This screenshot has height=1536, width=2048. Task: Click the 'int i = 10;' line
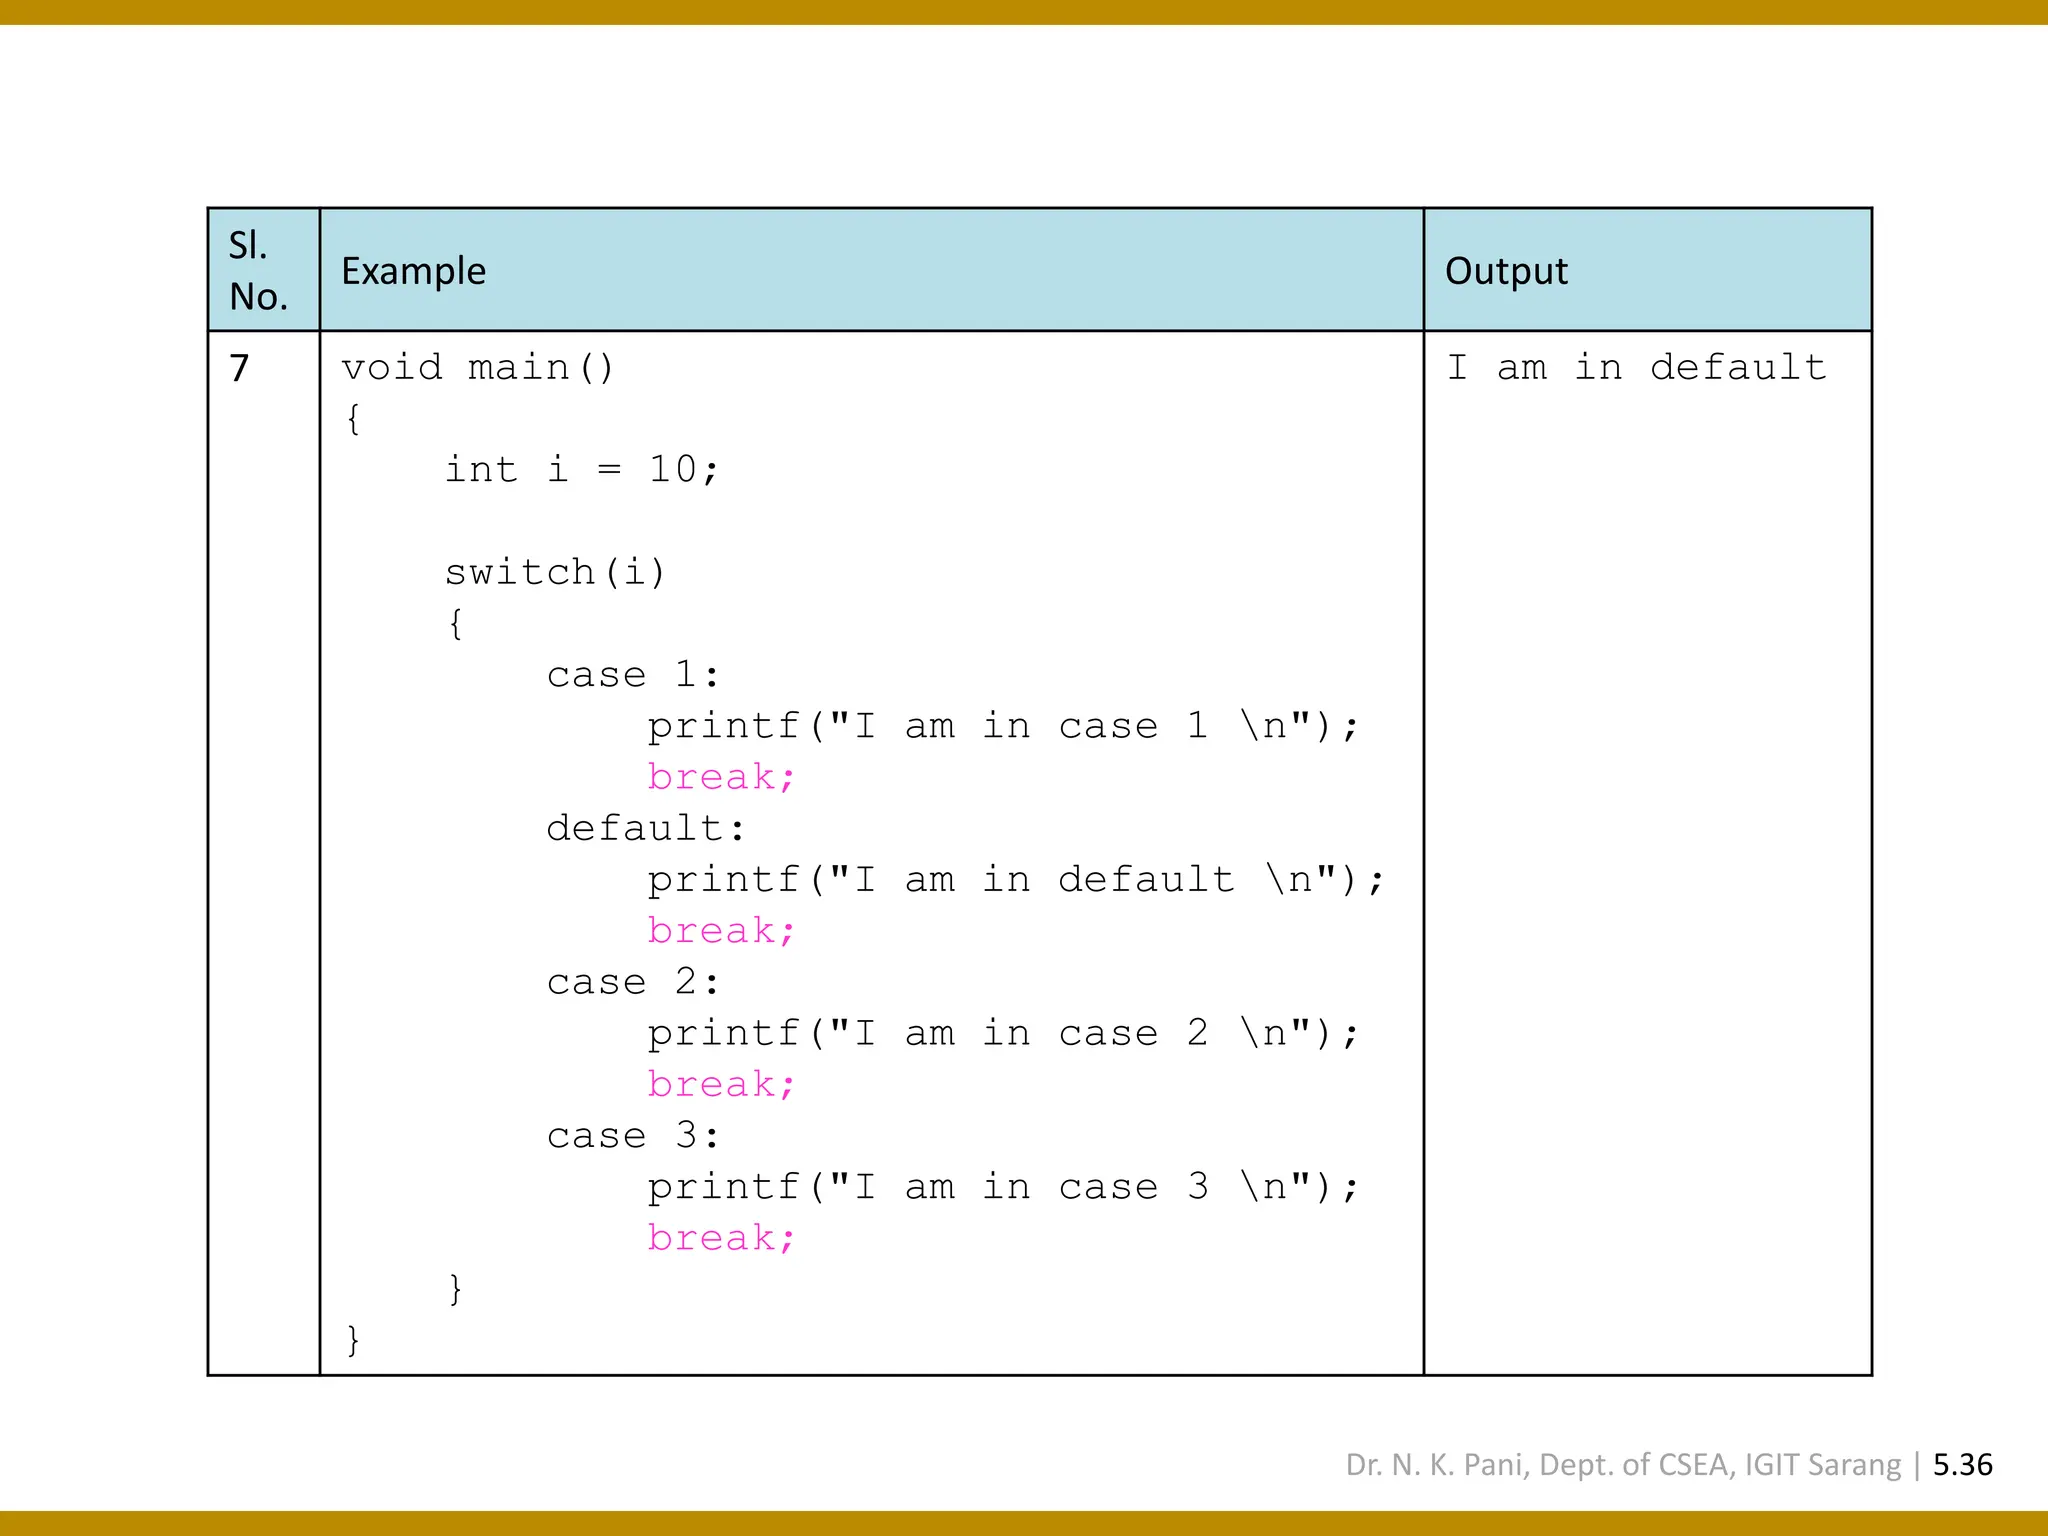(581, 470)
